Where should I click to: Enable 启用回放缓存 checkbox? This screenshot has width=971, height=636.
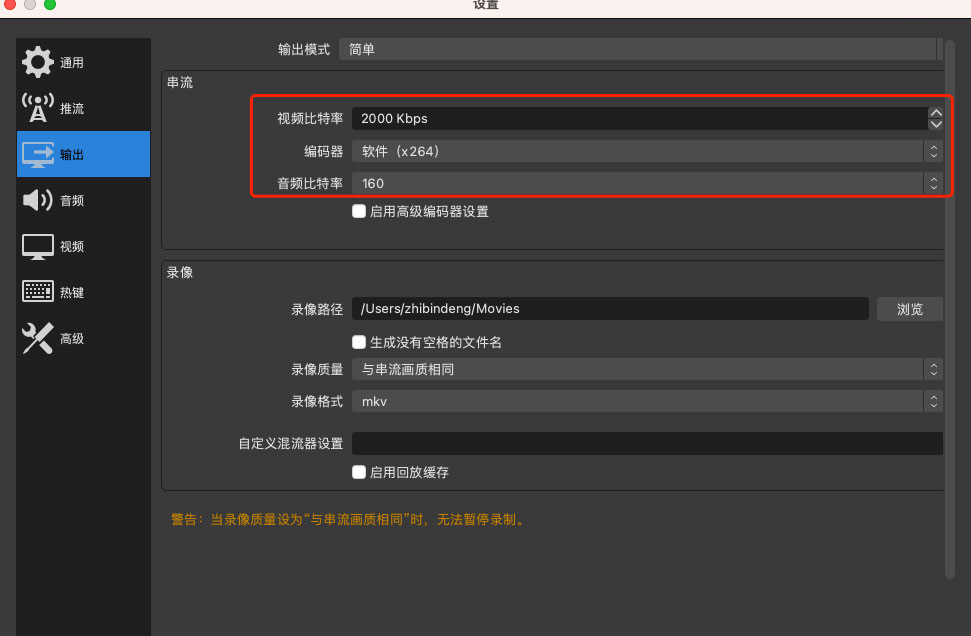(359, 472)
